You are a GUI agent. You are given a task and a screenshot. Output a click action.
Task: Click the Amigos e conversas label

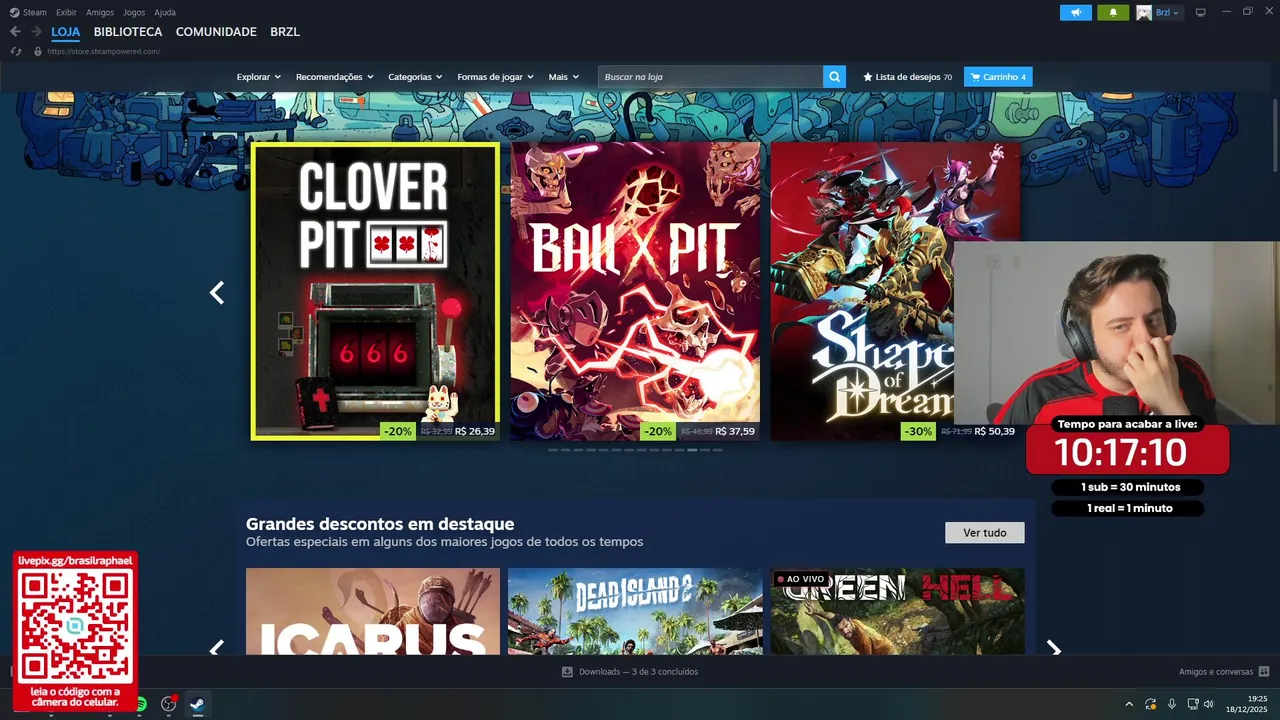pyautogui.click(x=1216, y=672)
